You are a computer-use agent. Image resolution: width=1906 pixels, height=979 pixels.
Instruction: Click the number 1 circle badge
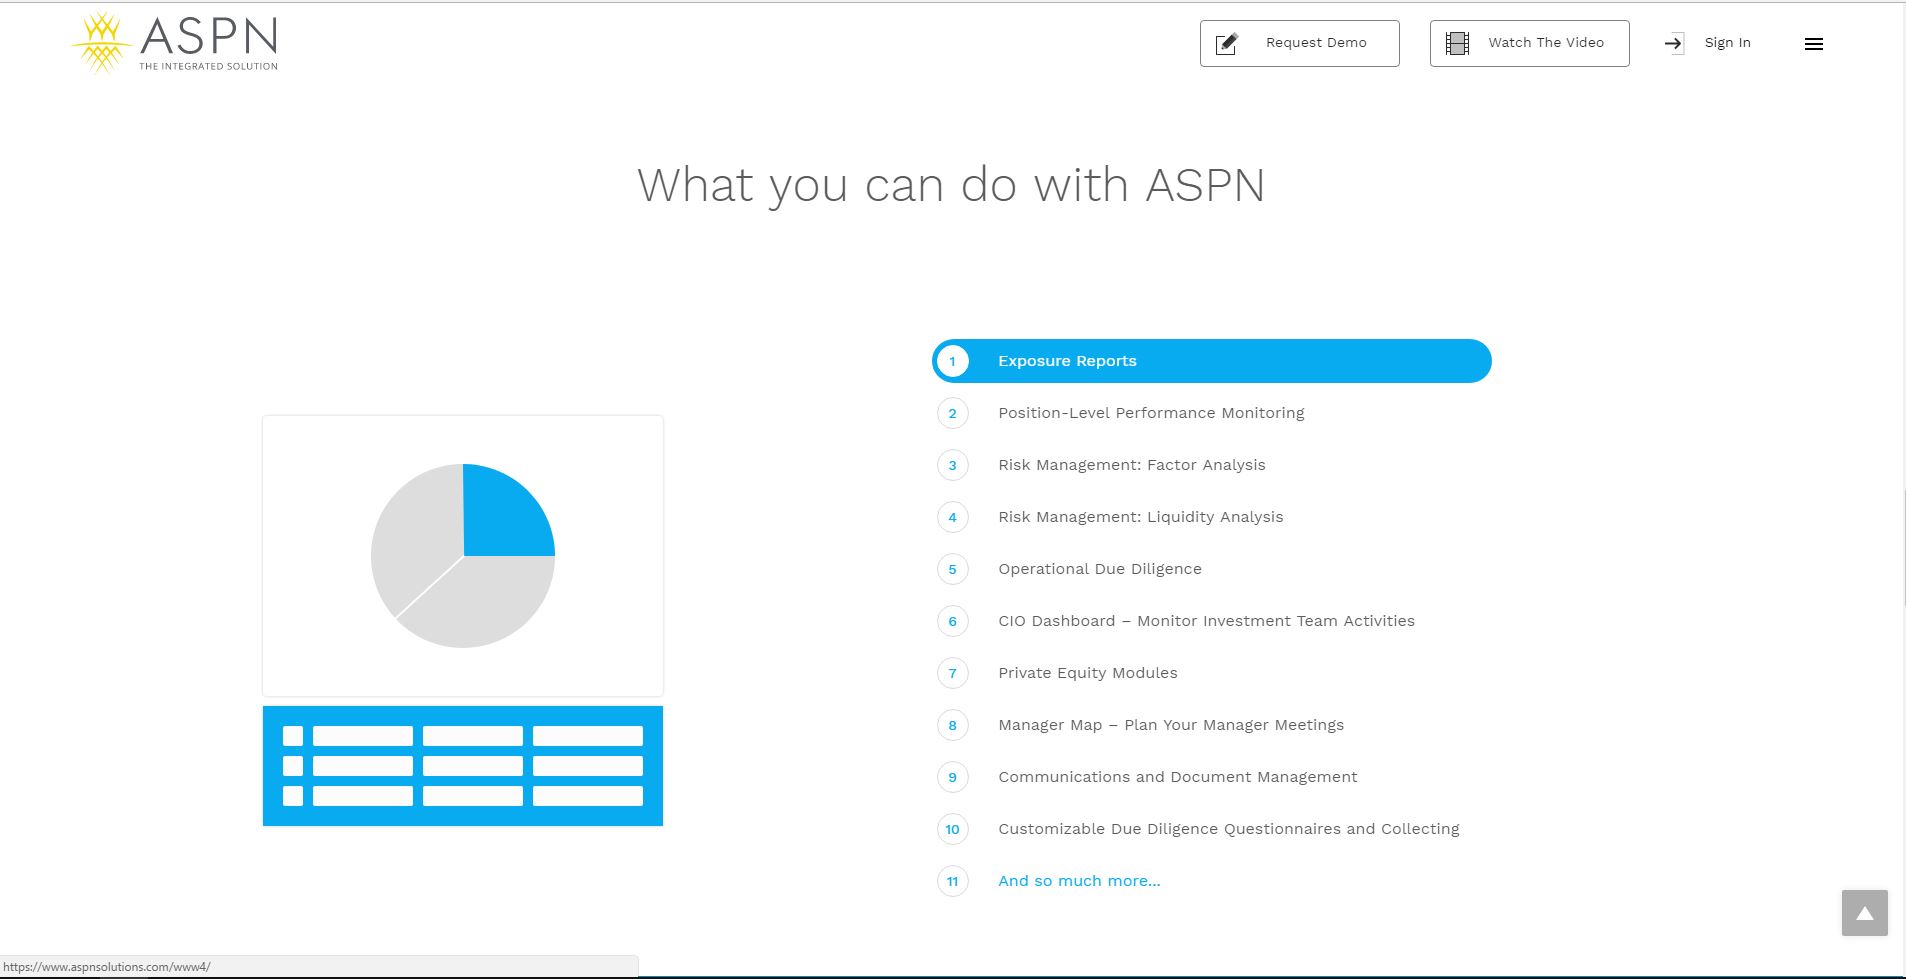coord(952,361)
